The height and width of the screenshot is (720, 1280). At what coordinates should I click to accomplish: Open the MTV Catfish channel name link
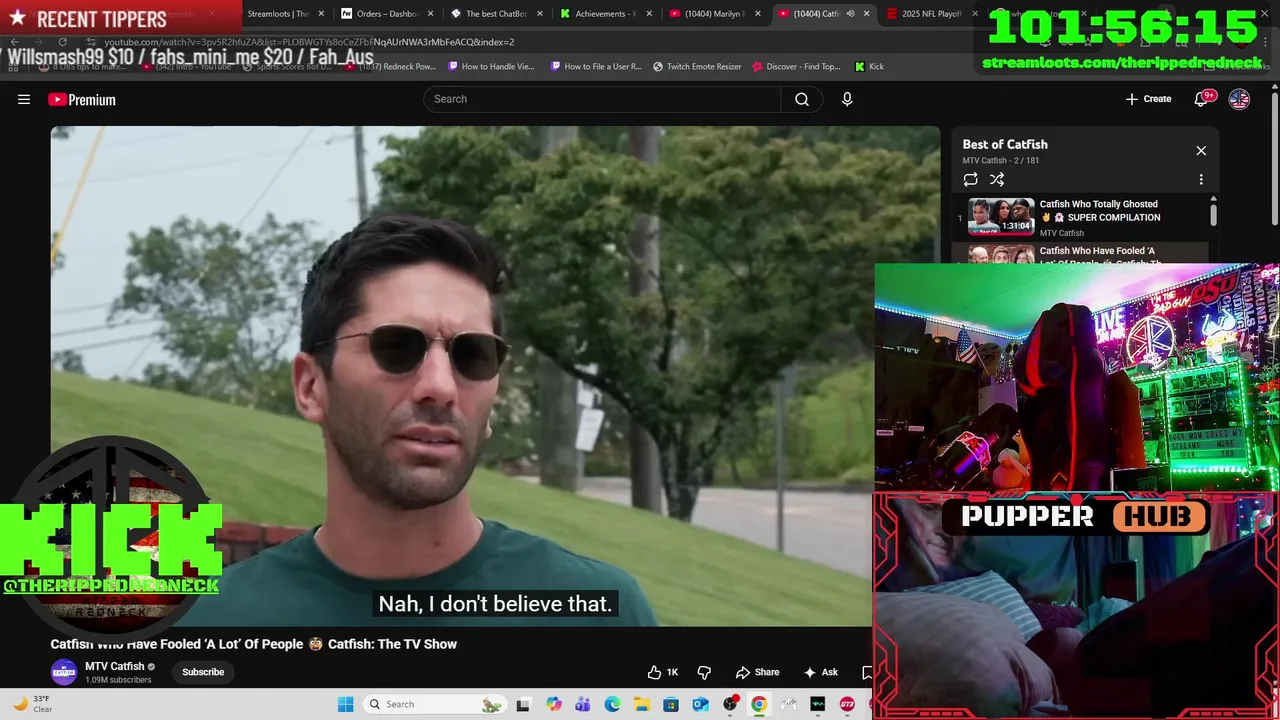tap(114, 666)
